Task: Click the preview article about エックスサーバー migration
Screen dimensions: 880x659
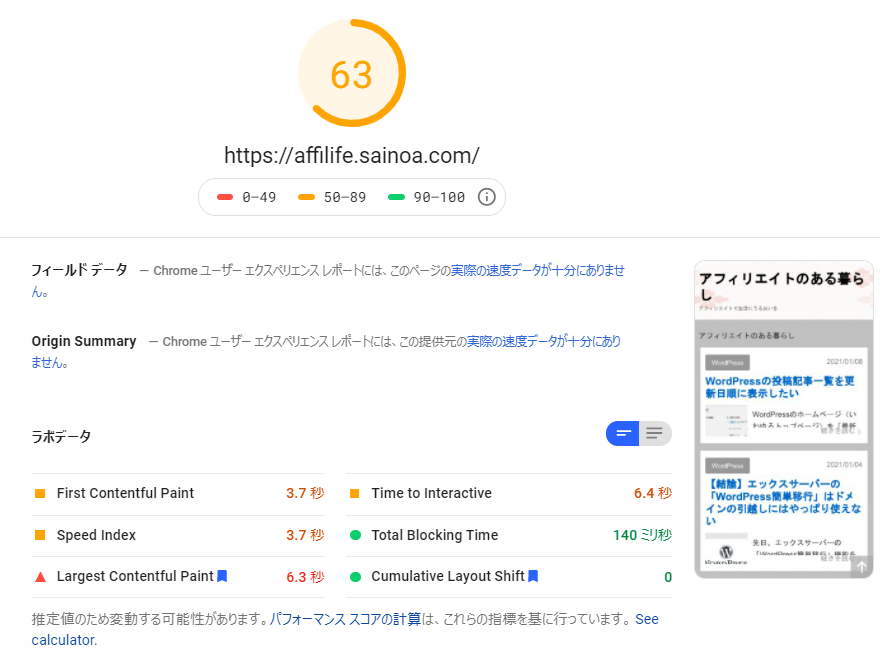Action: pyautogui.click(x=783, y=502)
